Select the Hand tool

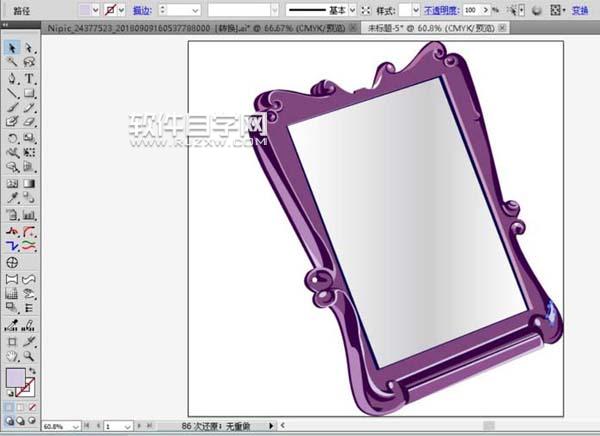12,356
